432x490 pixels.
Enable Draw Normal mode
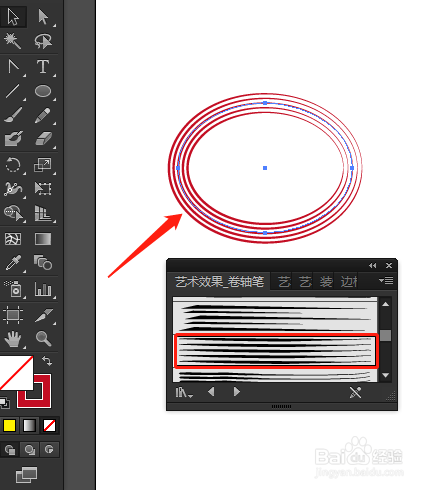click(x=10, y=450)
